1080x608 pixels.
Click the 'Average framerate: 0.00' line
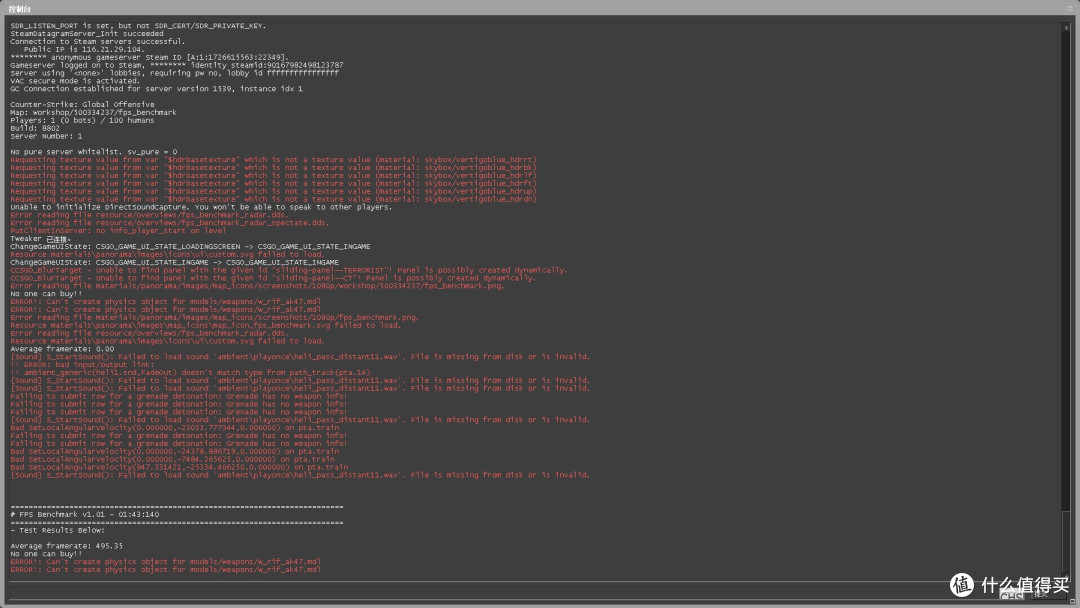tap(62, 349)
